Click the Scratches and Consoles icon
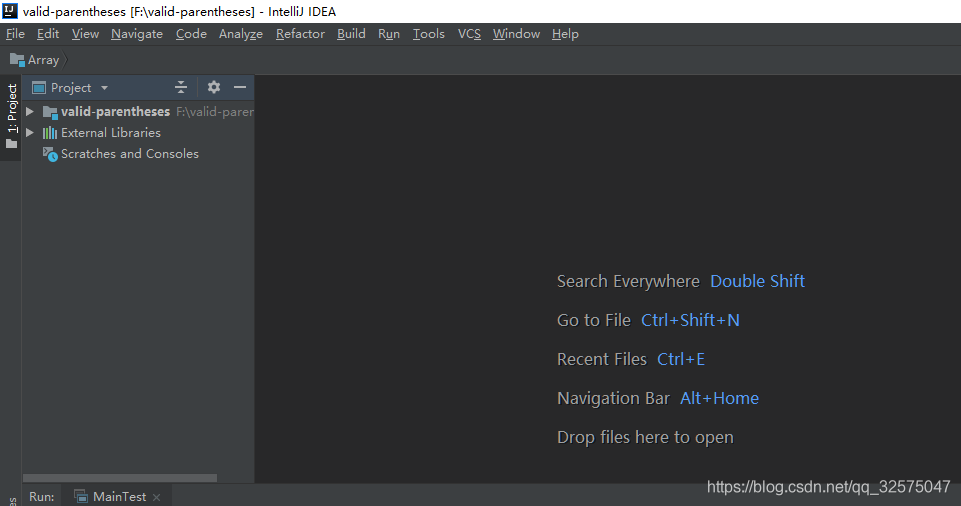The width and height of the screenshot is (961, 506). 50,154
